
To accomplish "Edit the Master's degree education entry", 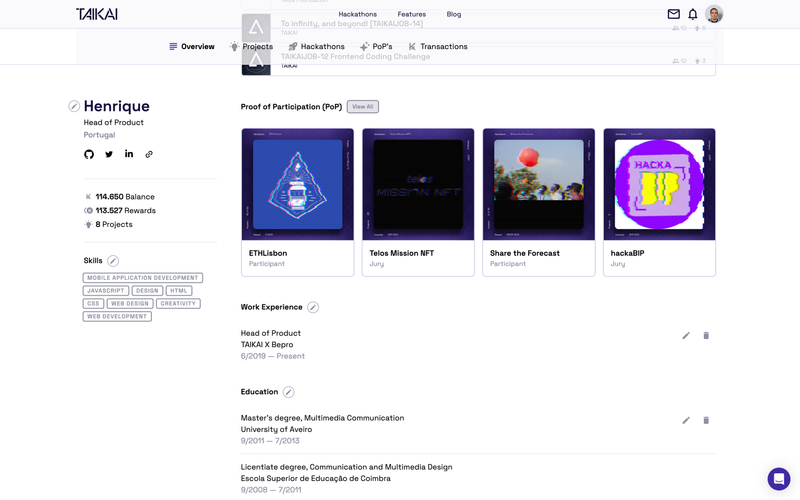I will [686, 421].
